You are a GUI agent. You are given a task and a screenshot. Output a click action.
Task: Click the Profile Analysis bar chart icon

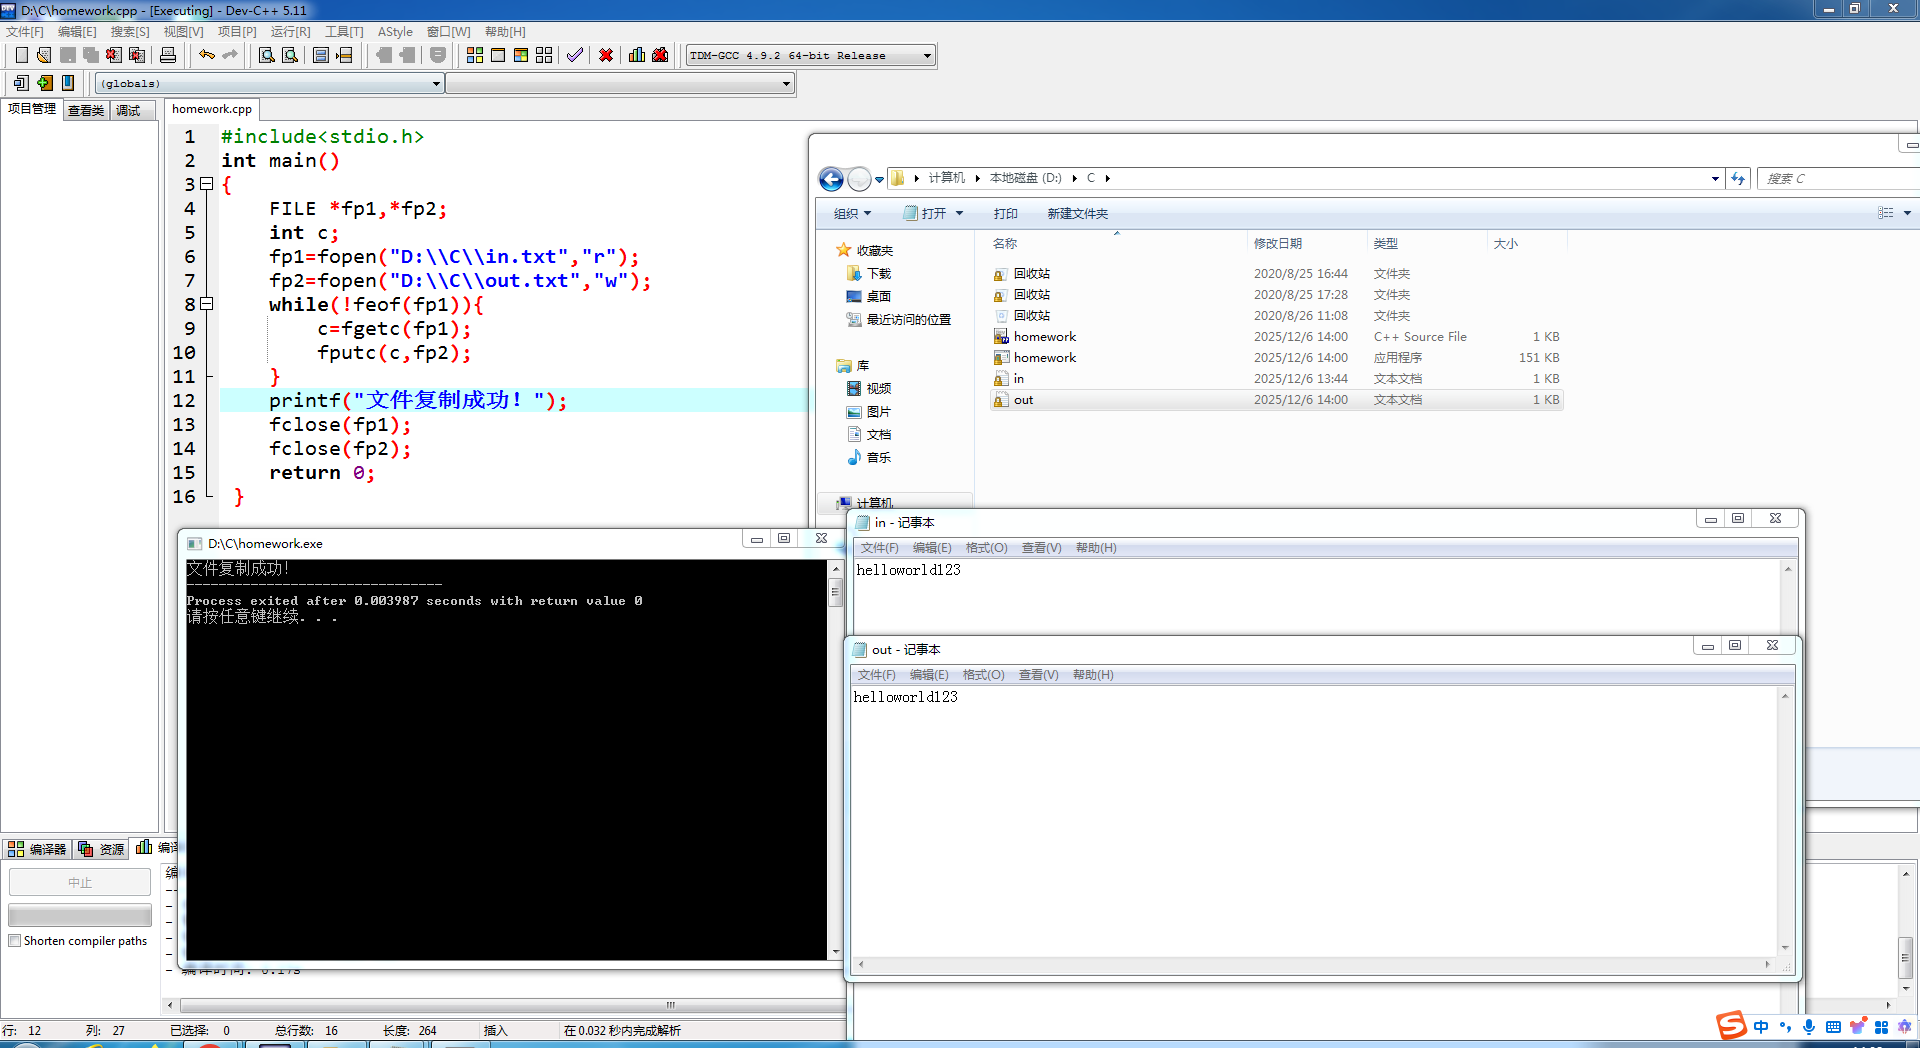637,55
